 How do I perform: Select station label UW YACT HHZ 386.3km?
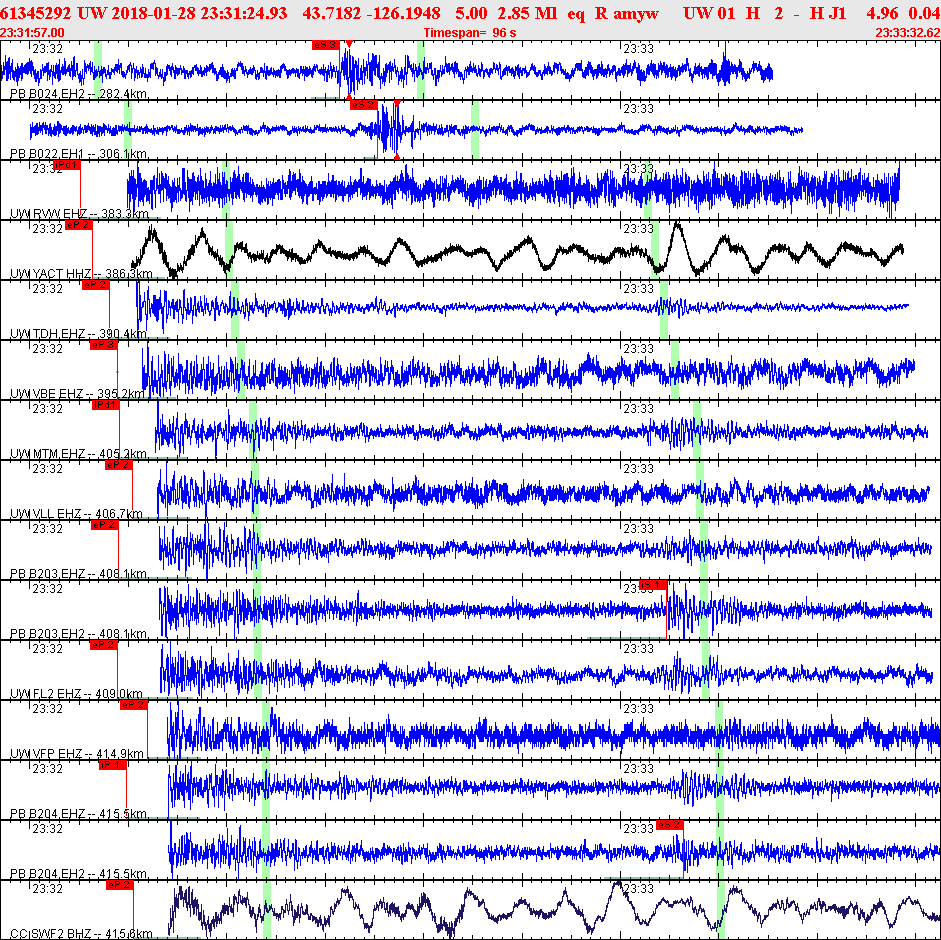81,274
